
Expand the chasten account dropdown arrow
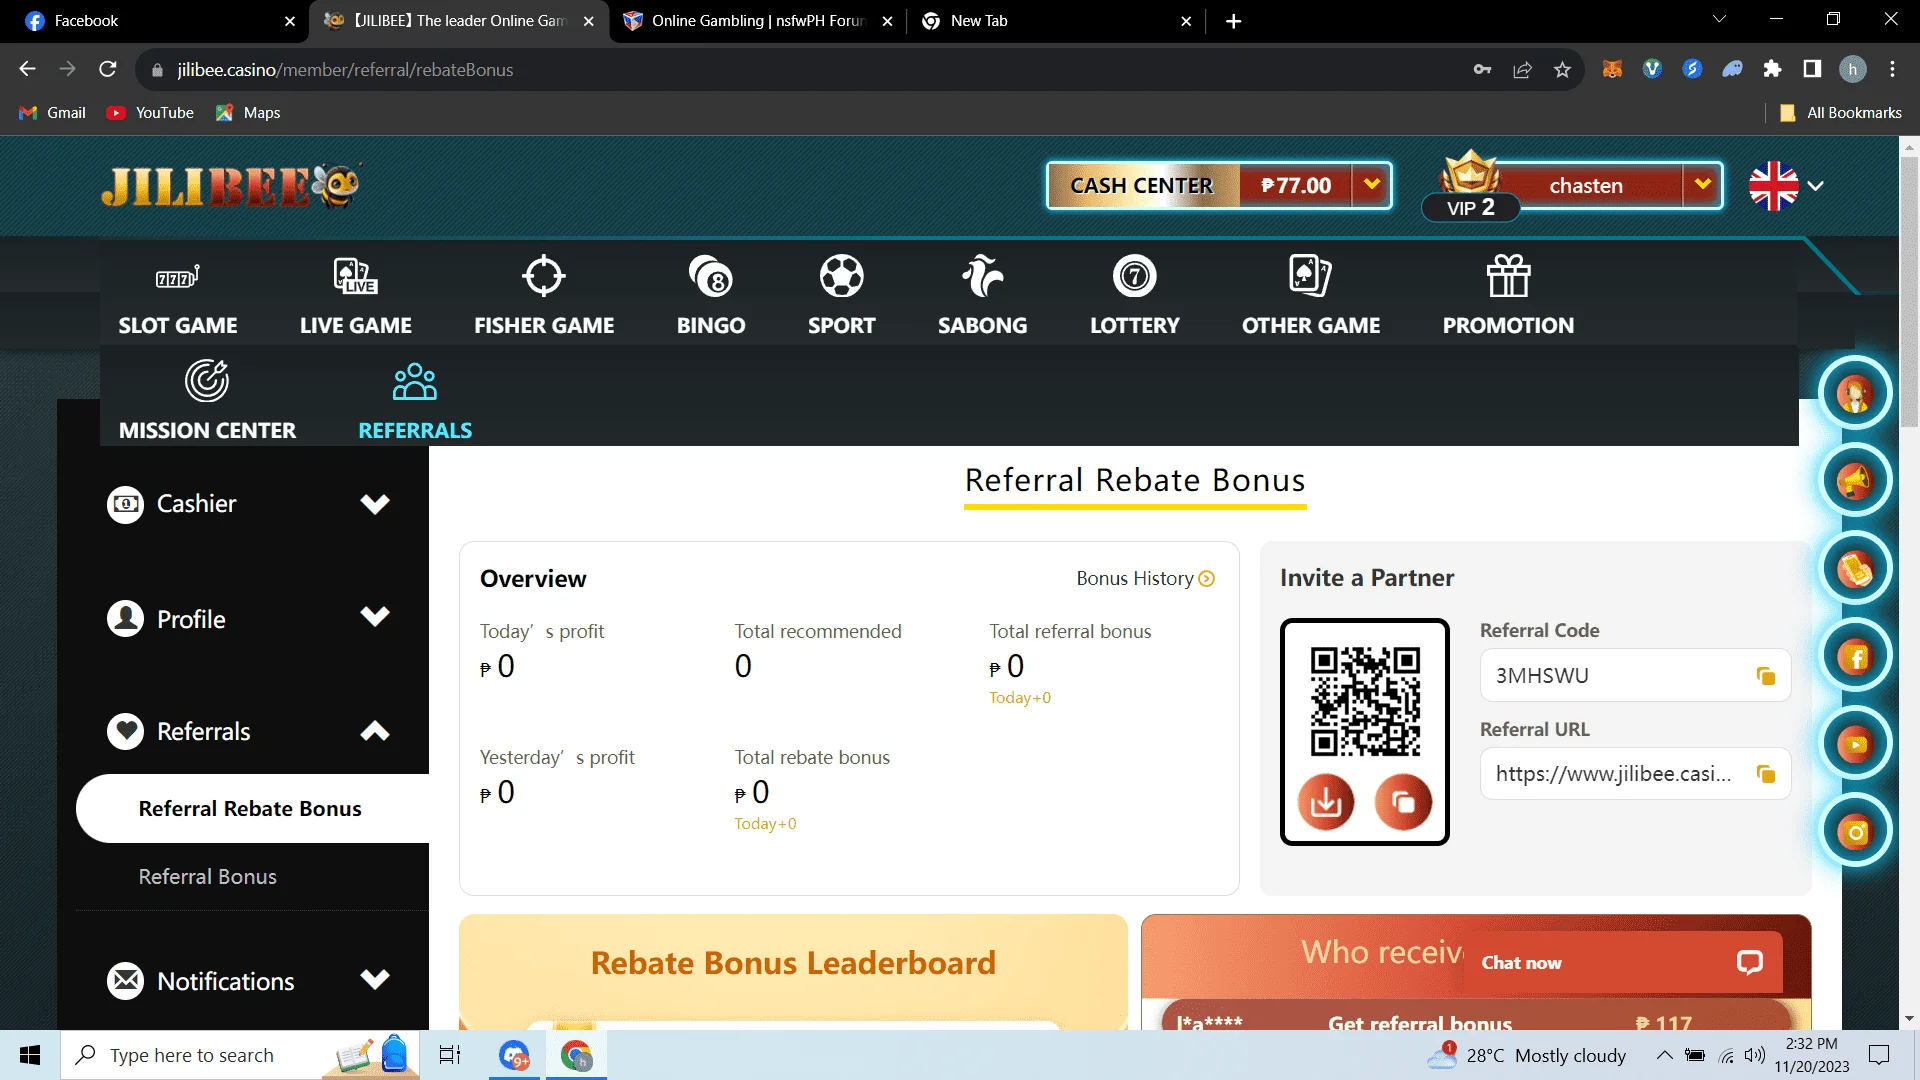tap(1703, 185)
